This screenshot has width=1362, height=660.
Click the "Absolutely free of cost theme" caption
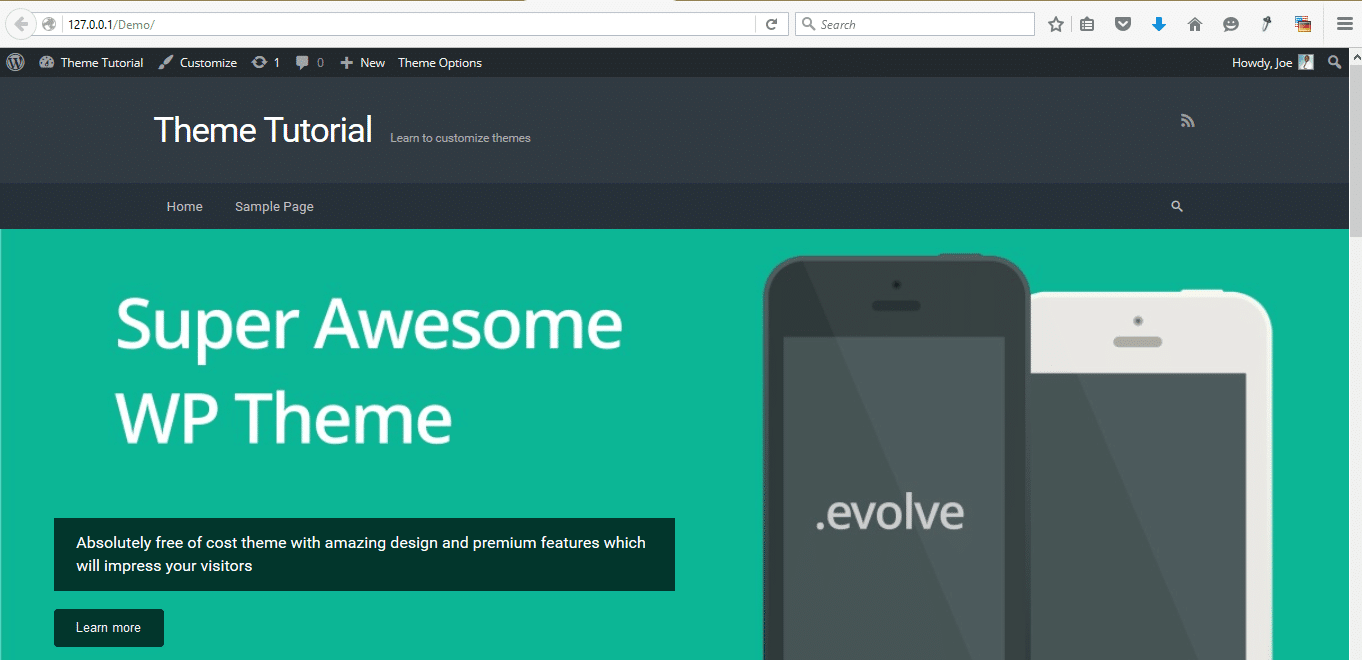[364, 554]
